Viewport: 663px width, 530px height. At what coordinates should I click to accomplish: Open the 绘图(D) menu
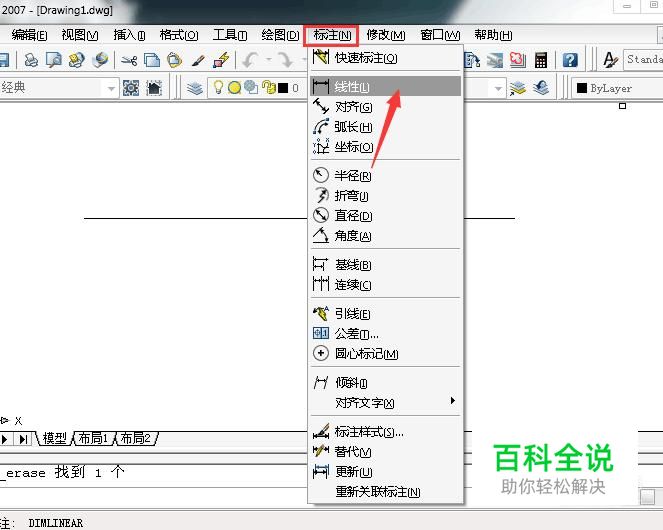[x=280, y=35]
